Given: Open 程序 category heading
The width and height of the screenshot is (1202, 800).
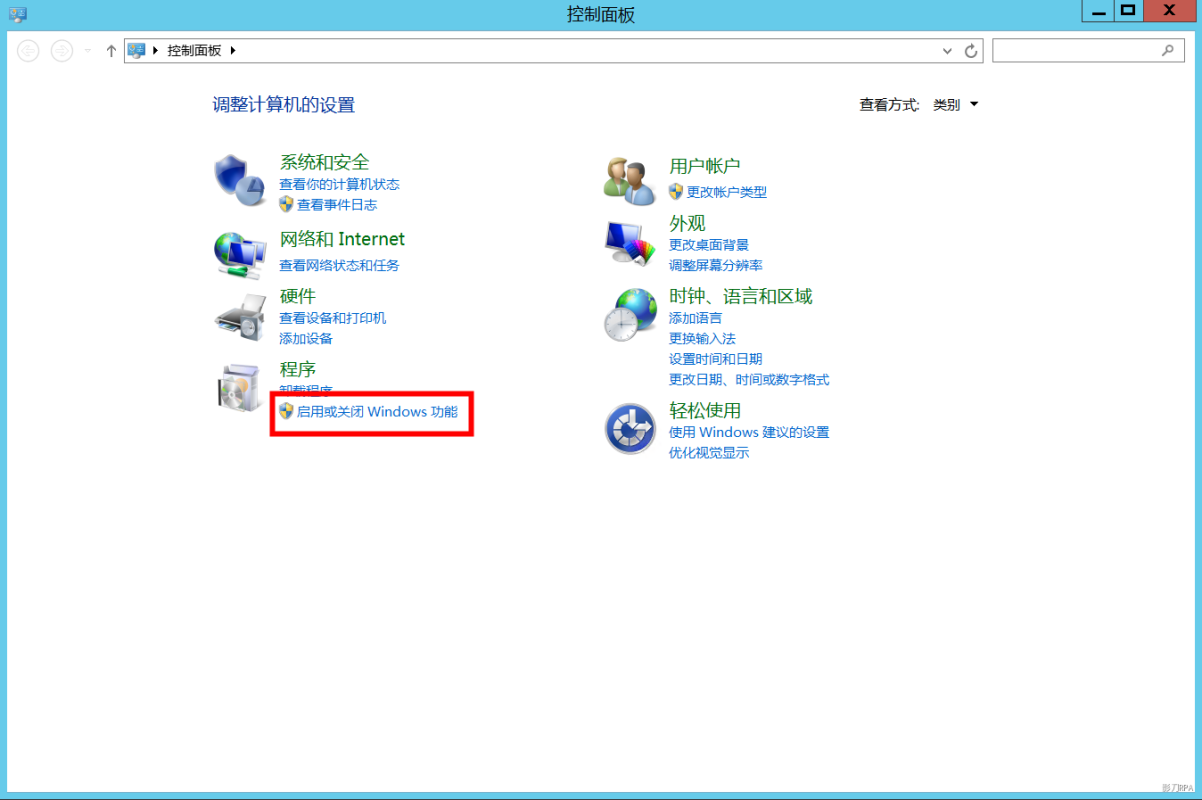Looking at the screenshot, I should [297, 369].
